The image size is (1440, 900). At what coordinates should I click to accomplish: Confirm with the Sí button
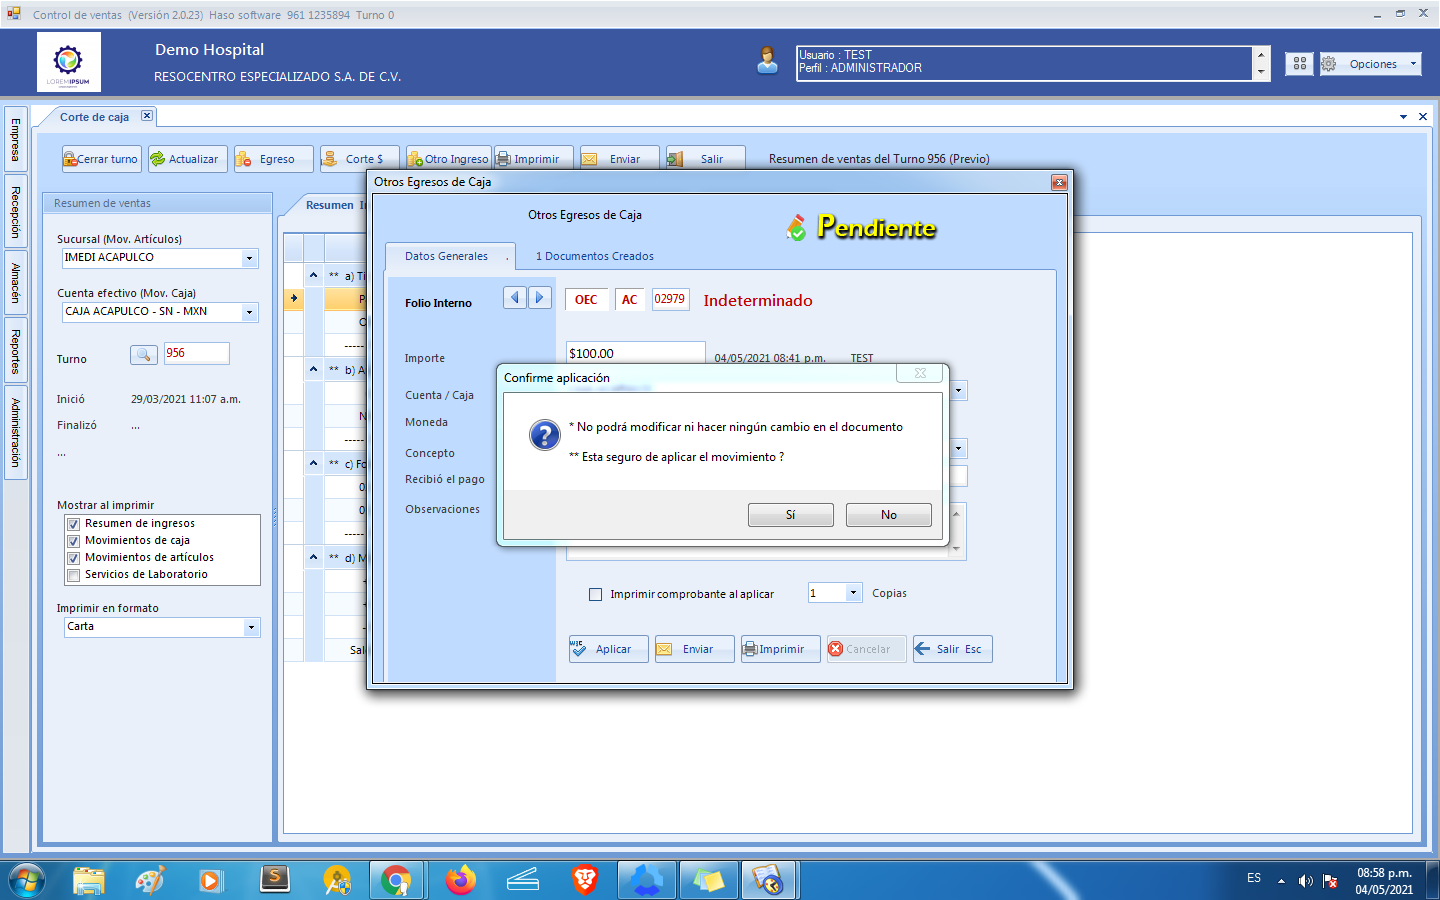pyautogui.click(x=790, y=515)
